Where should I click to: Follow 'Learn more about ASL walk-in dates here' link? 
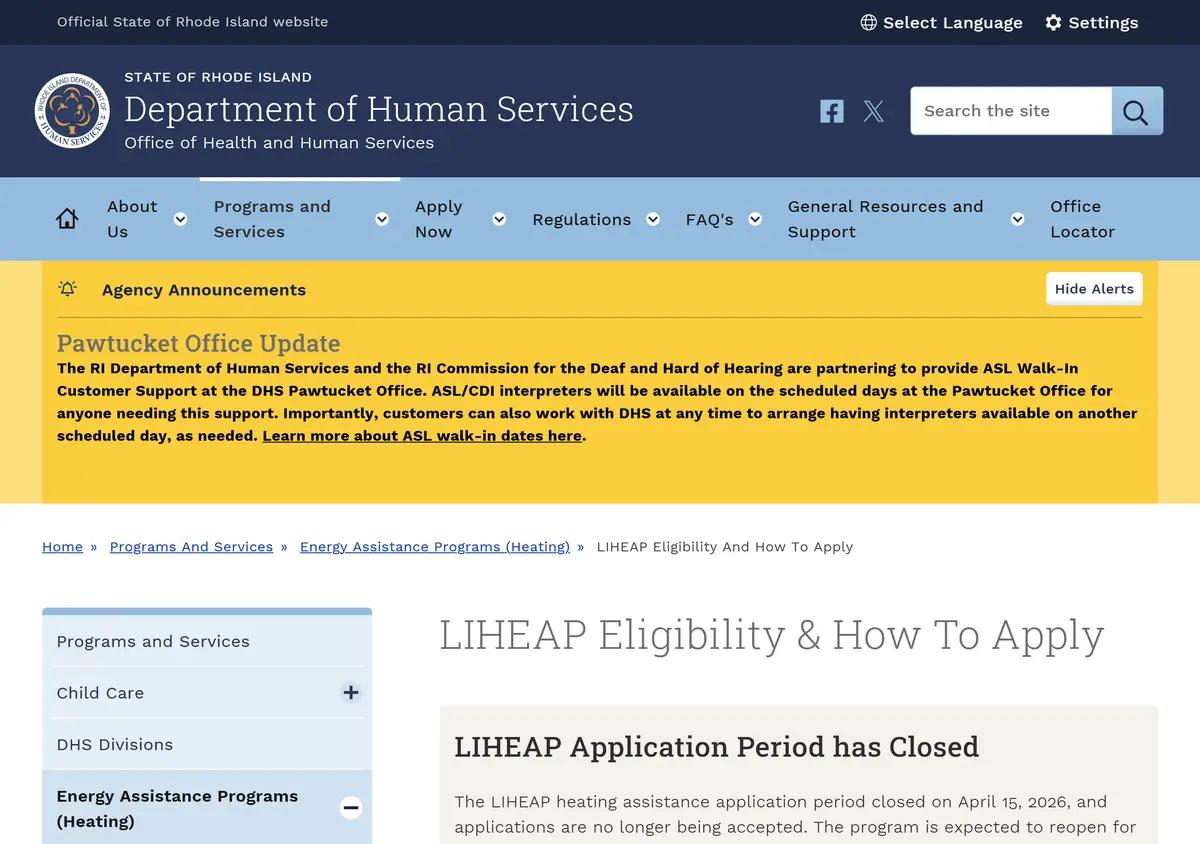422,436
